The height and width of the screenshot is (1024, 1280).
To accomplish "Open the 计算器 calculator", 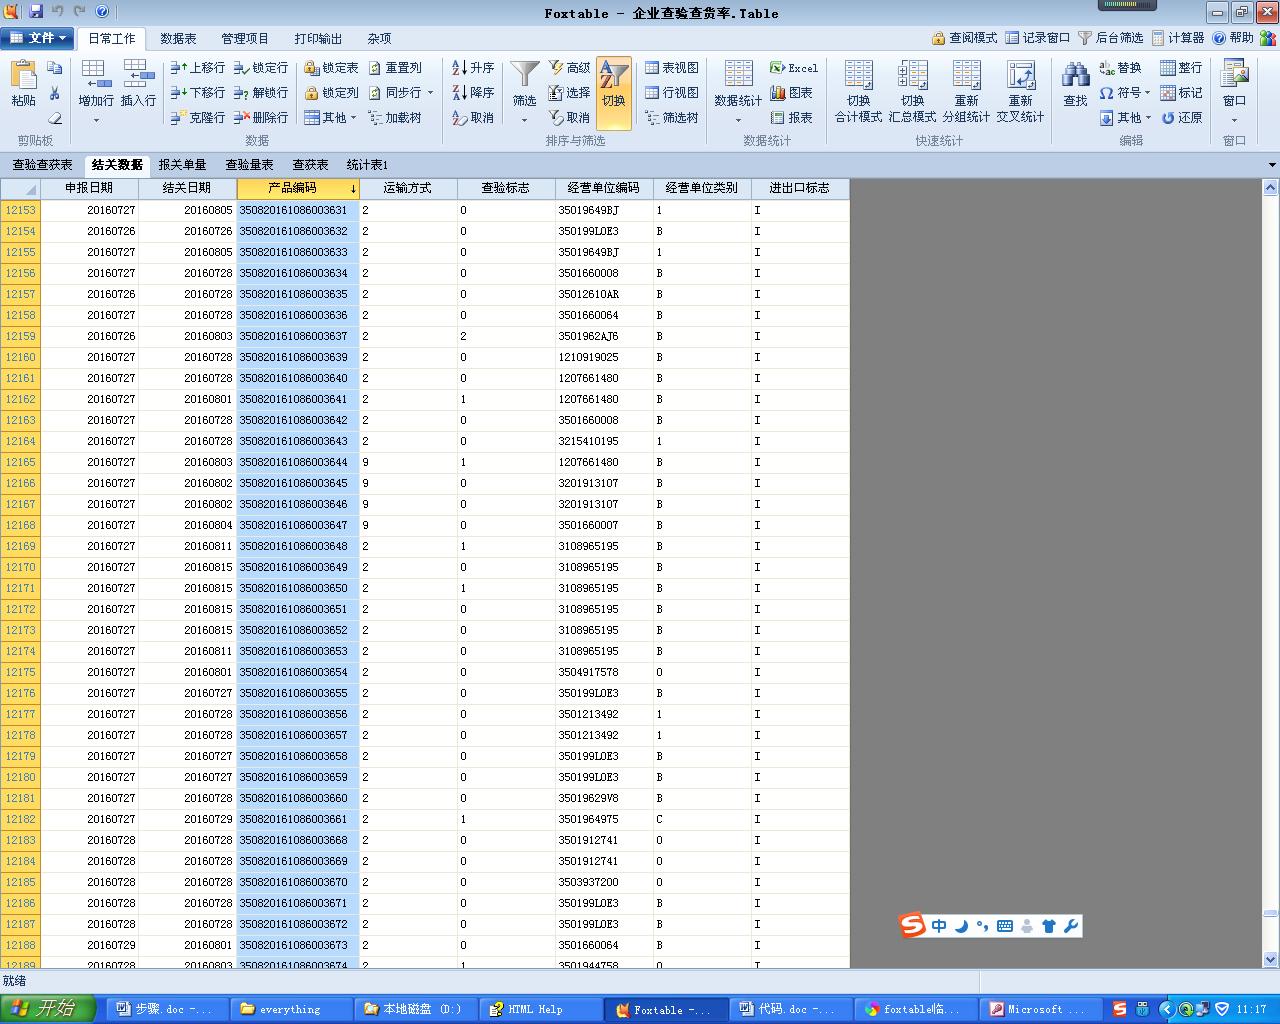I will (1178, 38).
